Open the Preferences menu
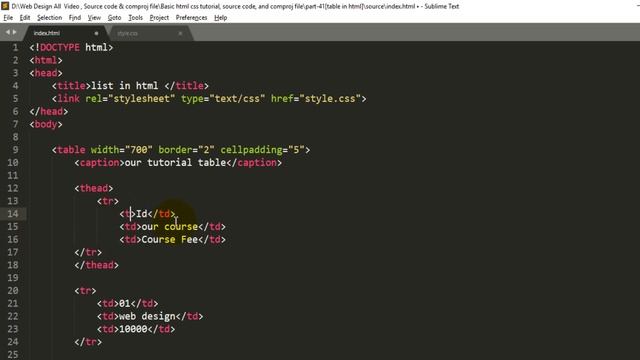This screenshot has width=640, height=360. [x=191, y=18]
